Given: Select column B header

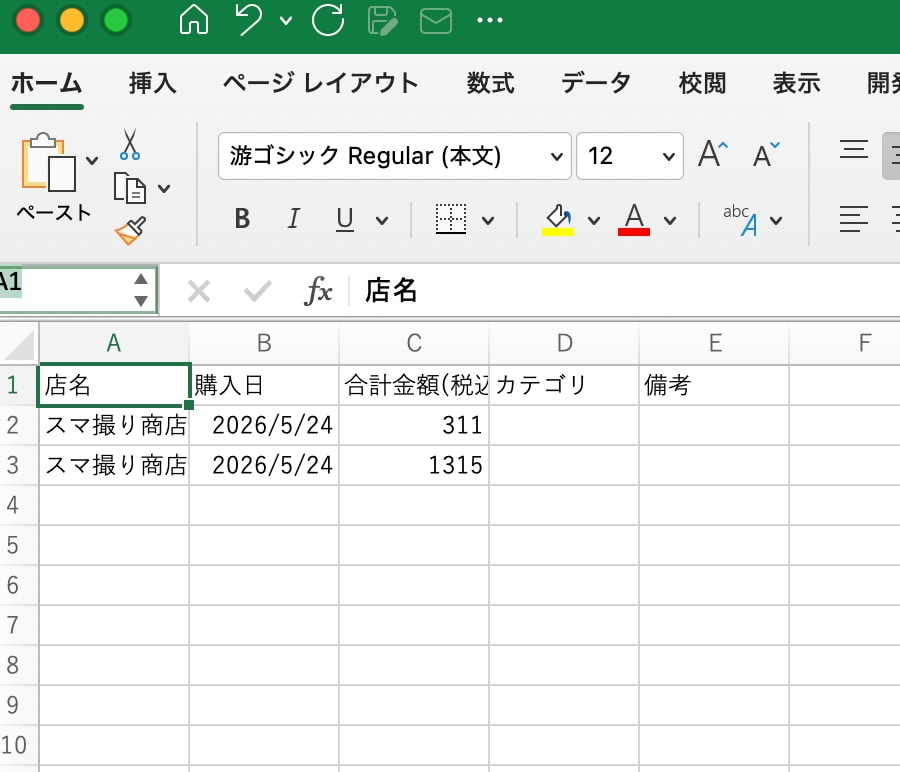Looking at the screenshot, I should click(x=264, y=343).
